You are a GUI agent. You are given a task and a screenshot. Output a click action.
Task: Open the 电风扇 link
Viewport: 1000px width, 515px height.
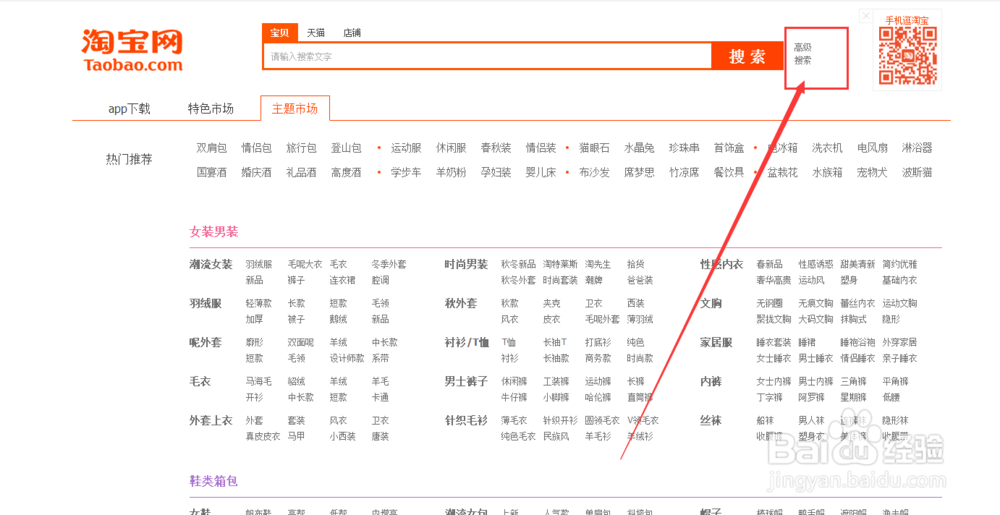pyautogui.click(x=872, y=148)
